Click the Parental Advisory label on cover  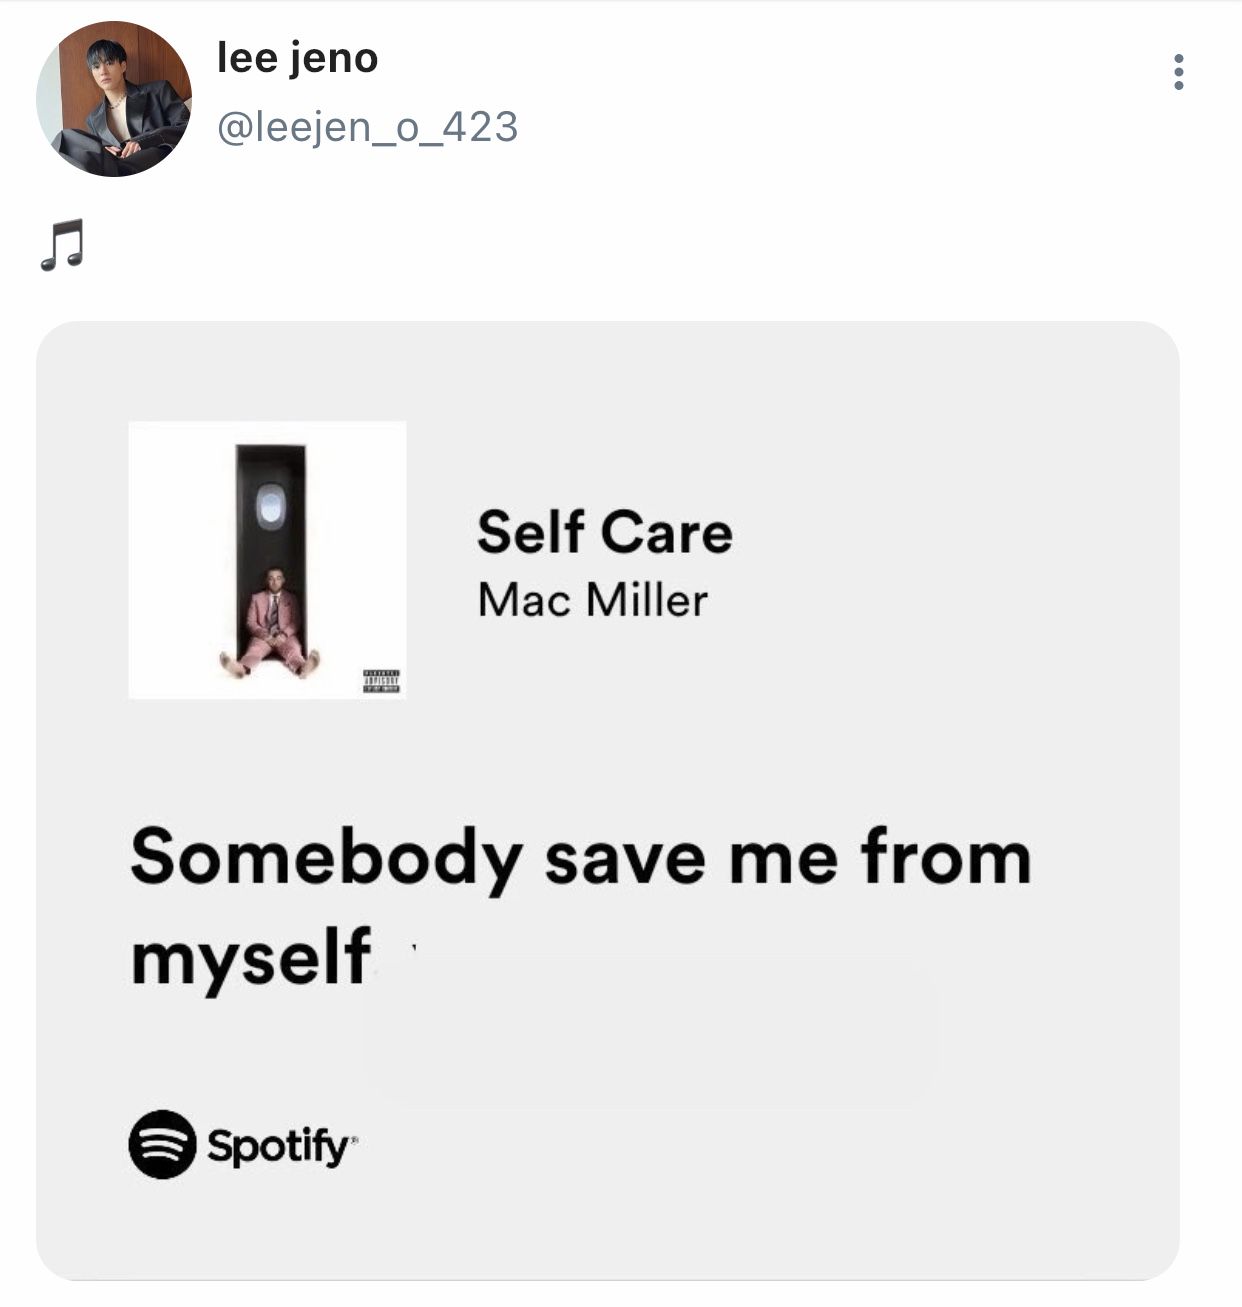(x=381, y=681)
